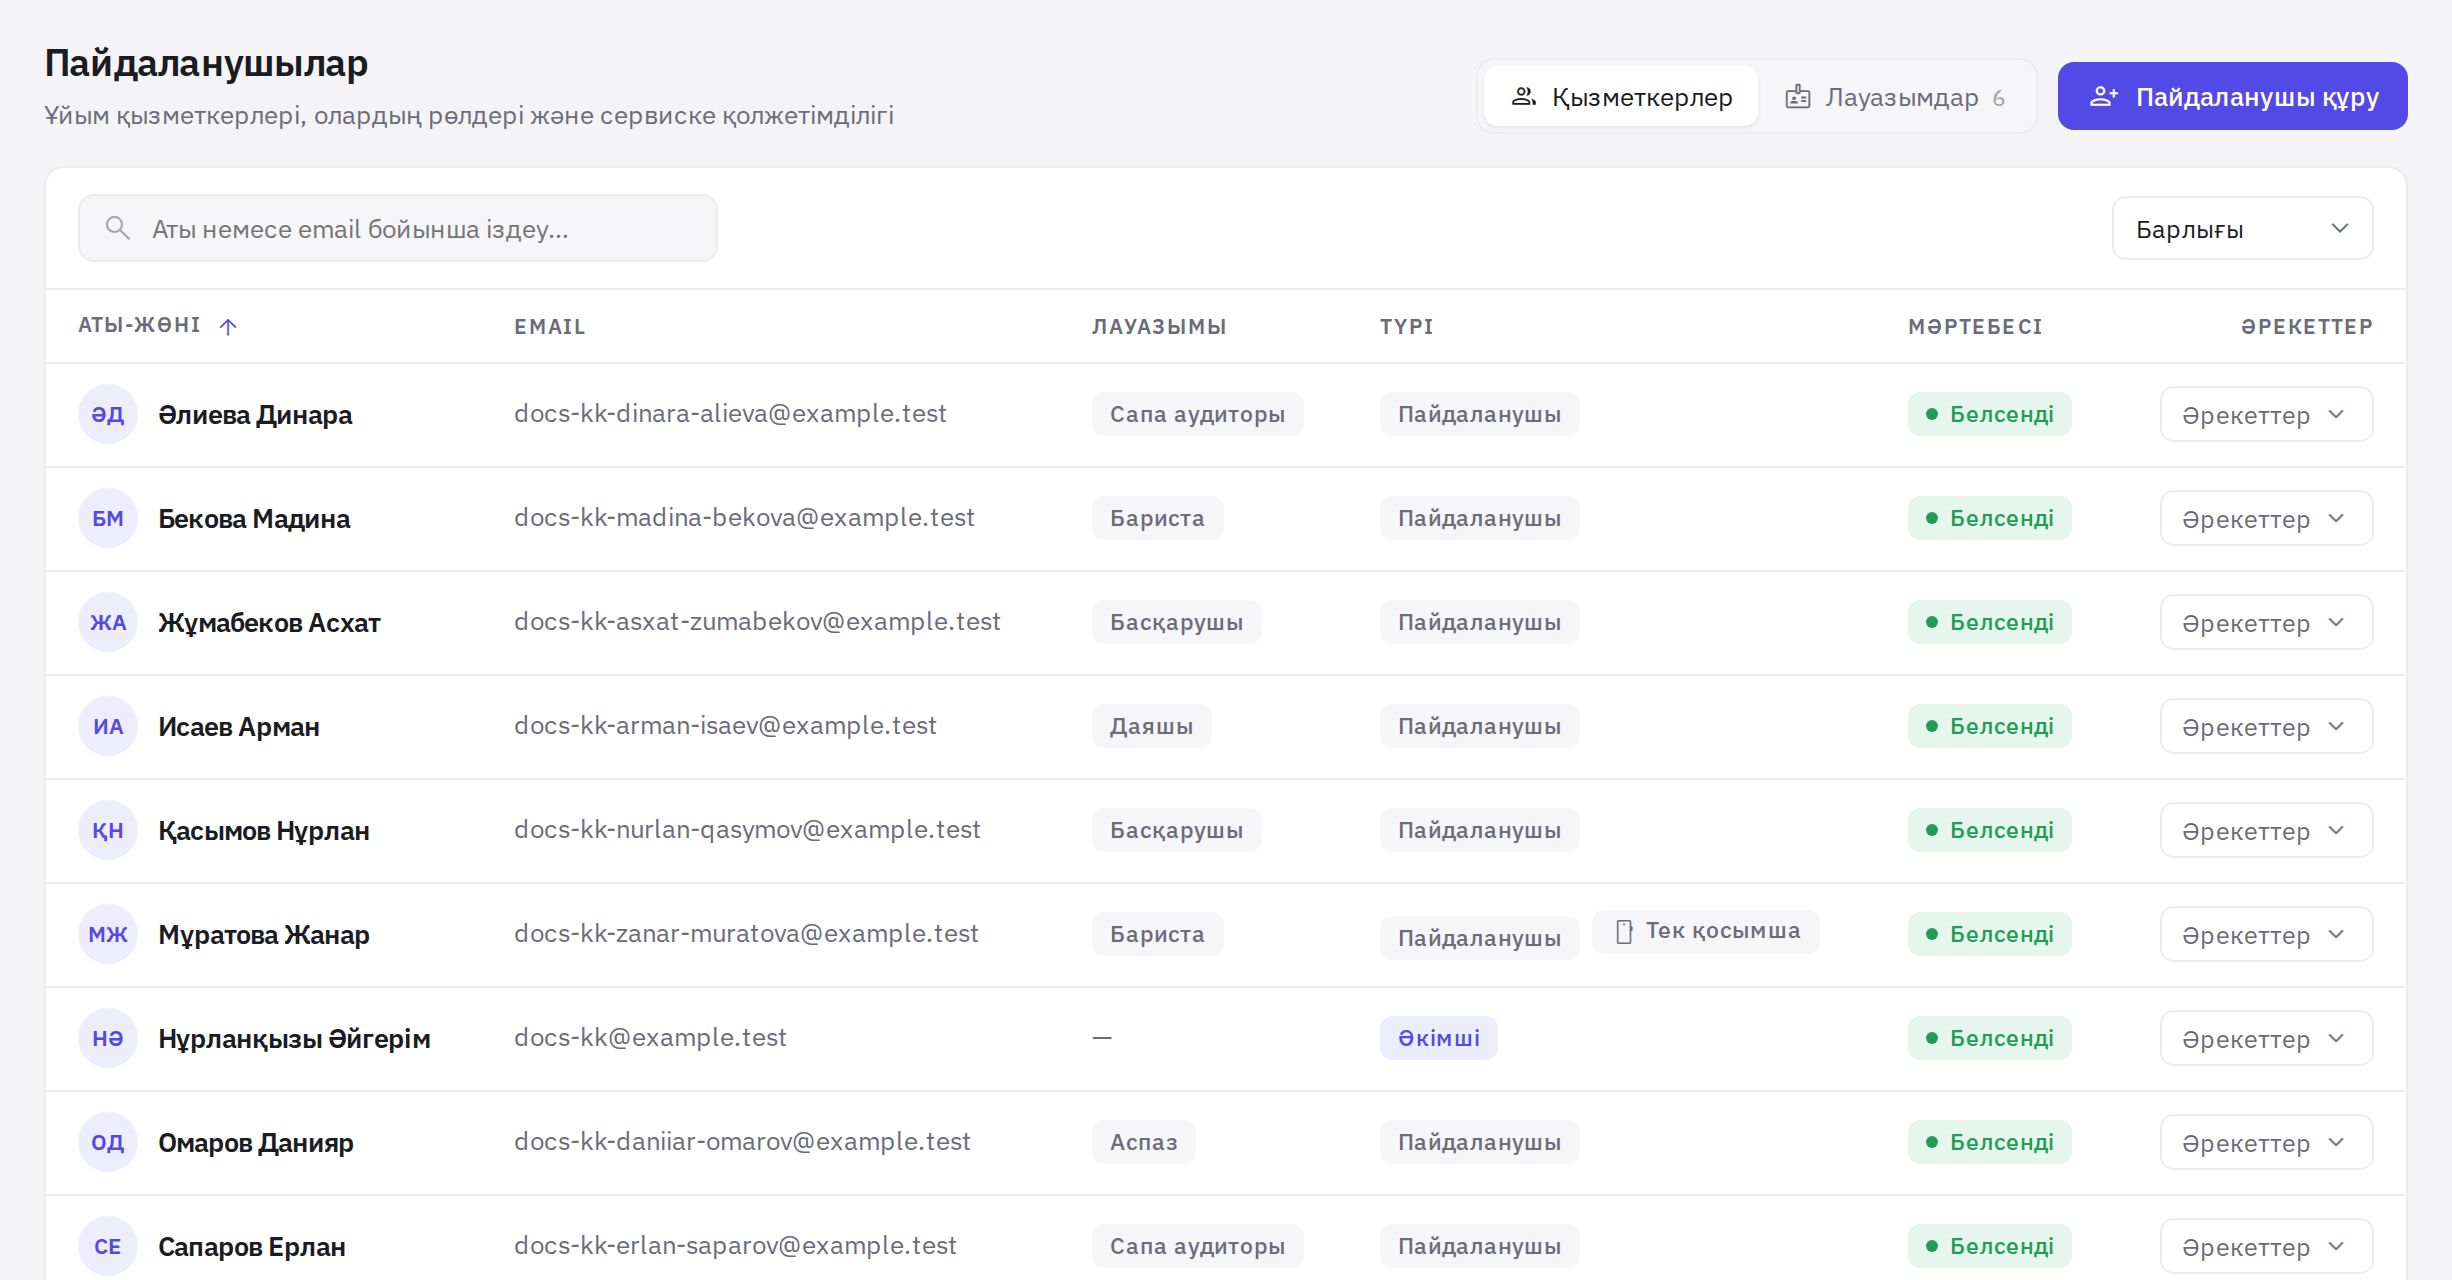Image resolution: width=2452 pixels, height=1280 pixels.
Task: Click the Әкімші type badge
Action: point(1438,1038)
